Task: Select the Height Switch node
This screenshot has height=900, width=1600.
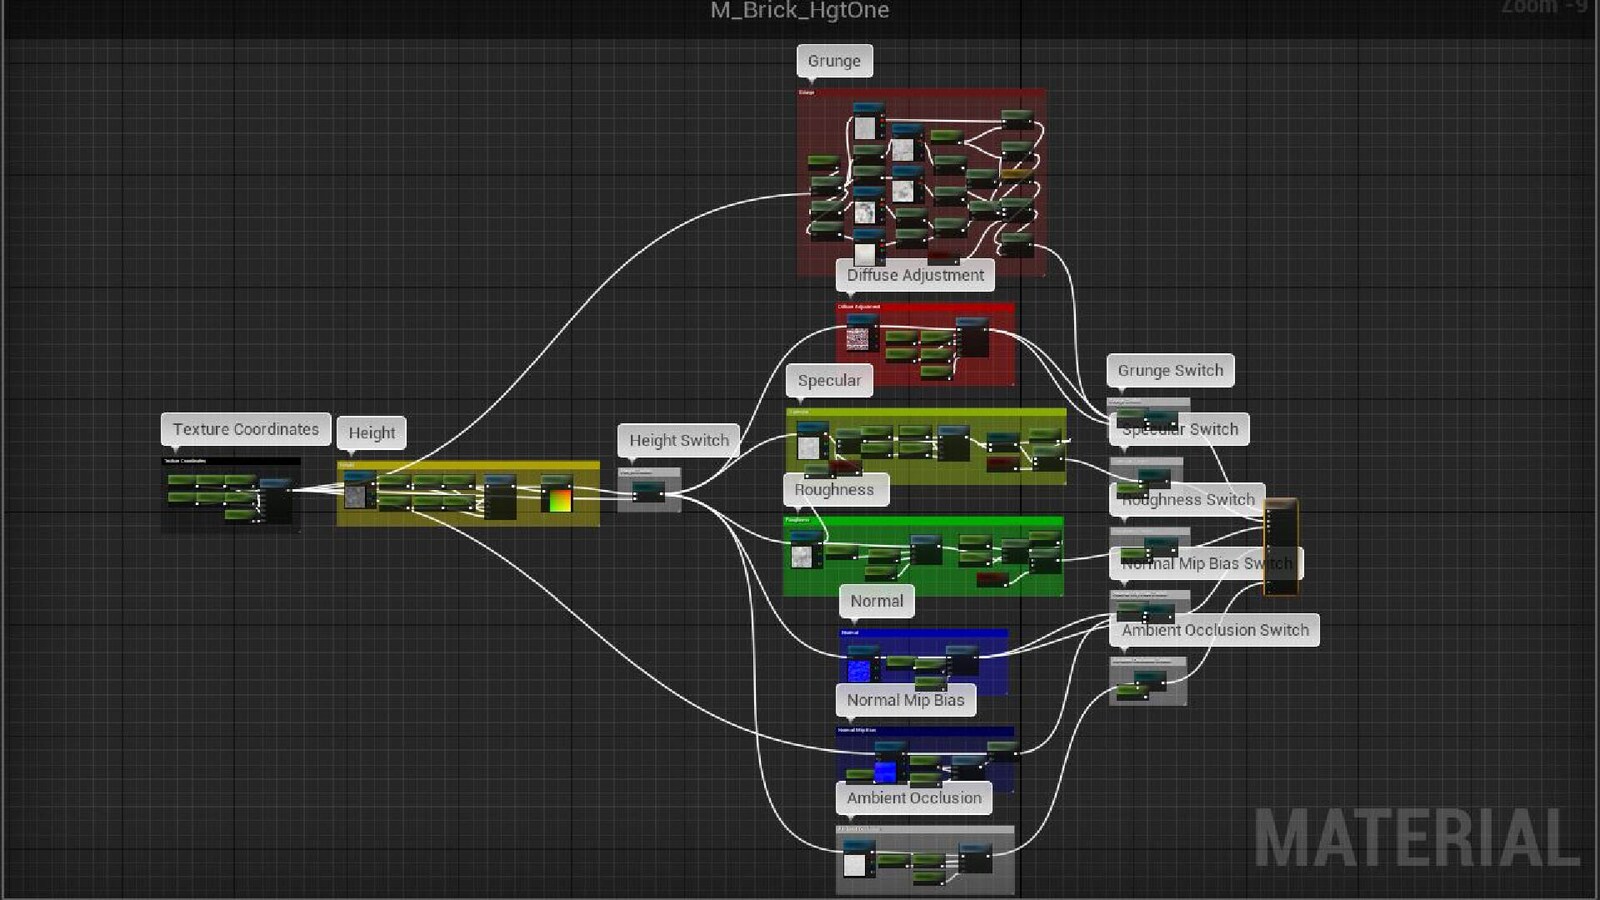Action: pyautogui.click(x=648, y=492)
